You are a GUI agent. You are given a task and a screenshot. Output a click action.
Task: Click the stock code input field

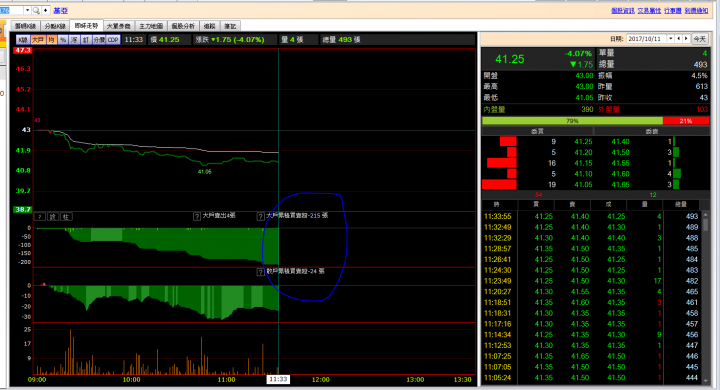tap(11, 10)
